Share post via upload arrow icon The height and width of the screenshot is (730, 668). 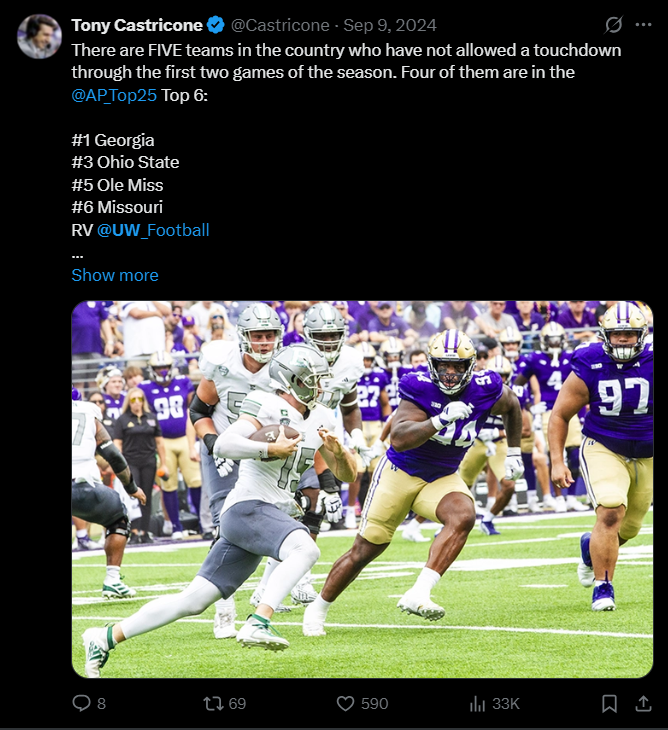(643, 703)
